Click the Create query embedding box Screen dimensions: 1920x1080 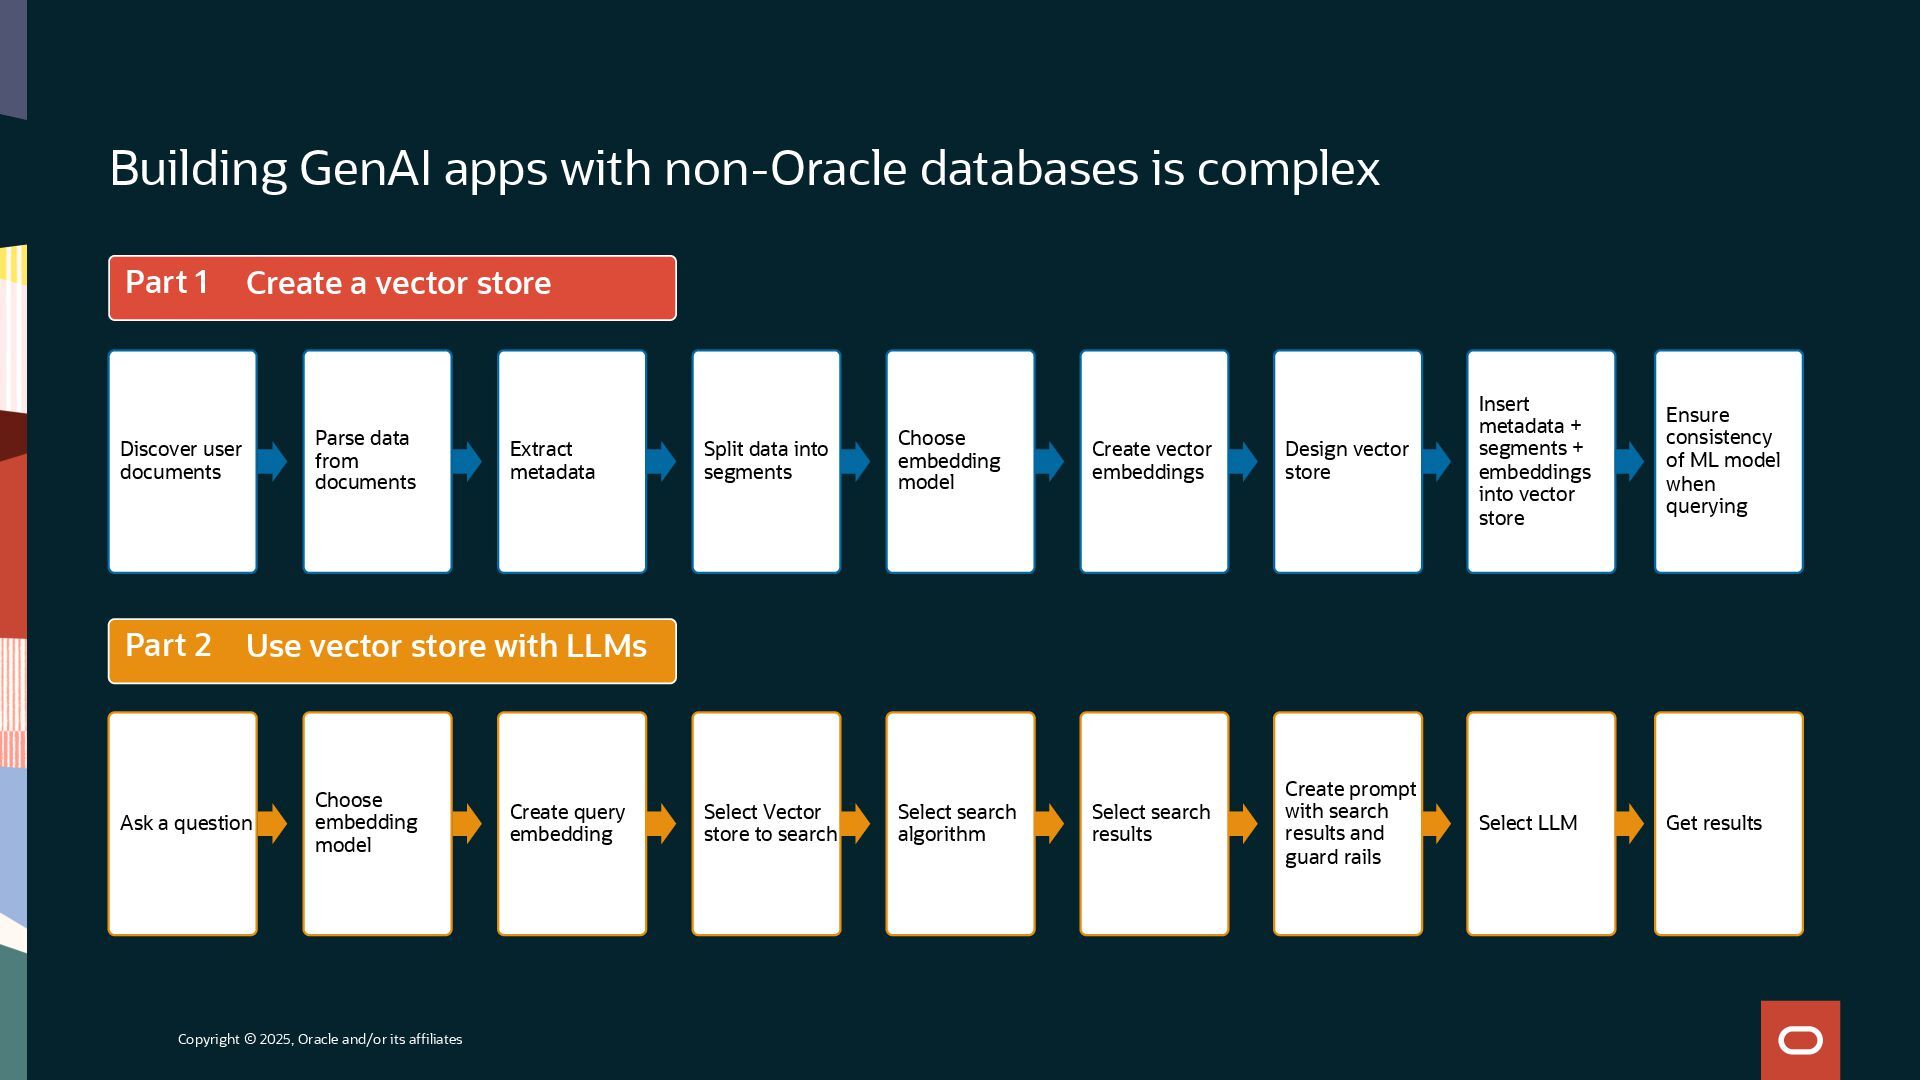click(572, 824)
